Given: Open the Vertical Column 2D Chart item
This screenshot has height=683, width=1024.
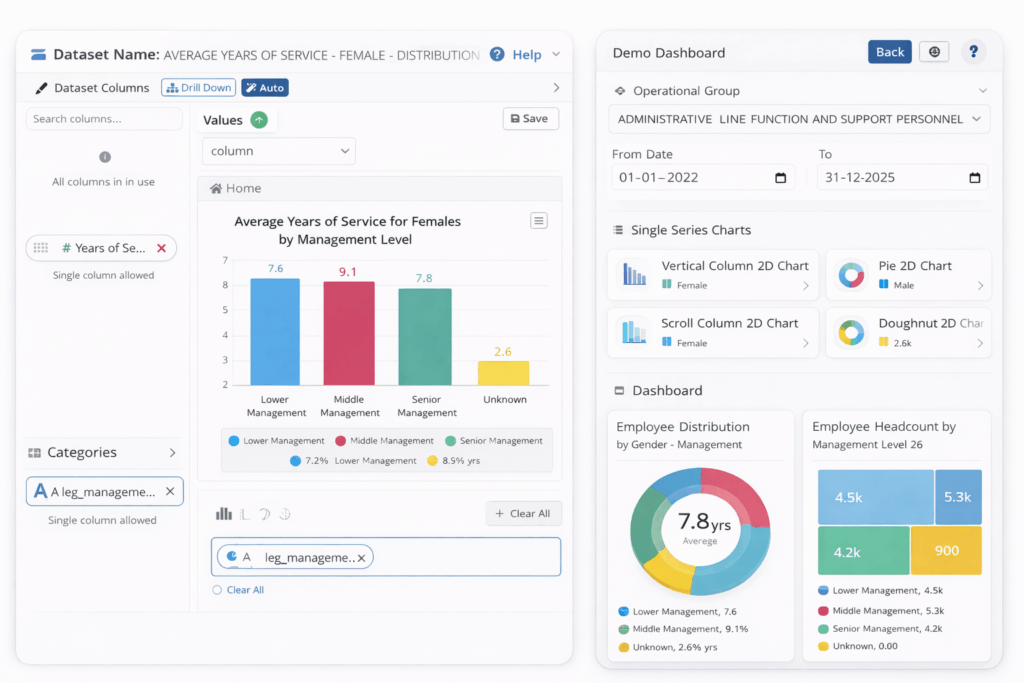Looking at the screenshot, I should pos(712,275).
